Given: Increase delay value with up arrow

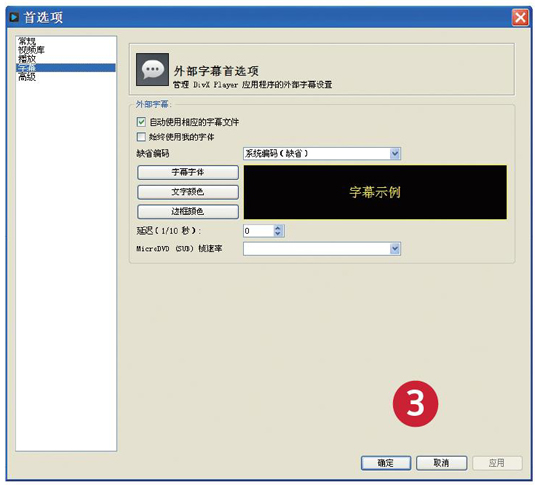Looking at the screenshot, I should [278, 228].
